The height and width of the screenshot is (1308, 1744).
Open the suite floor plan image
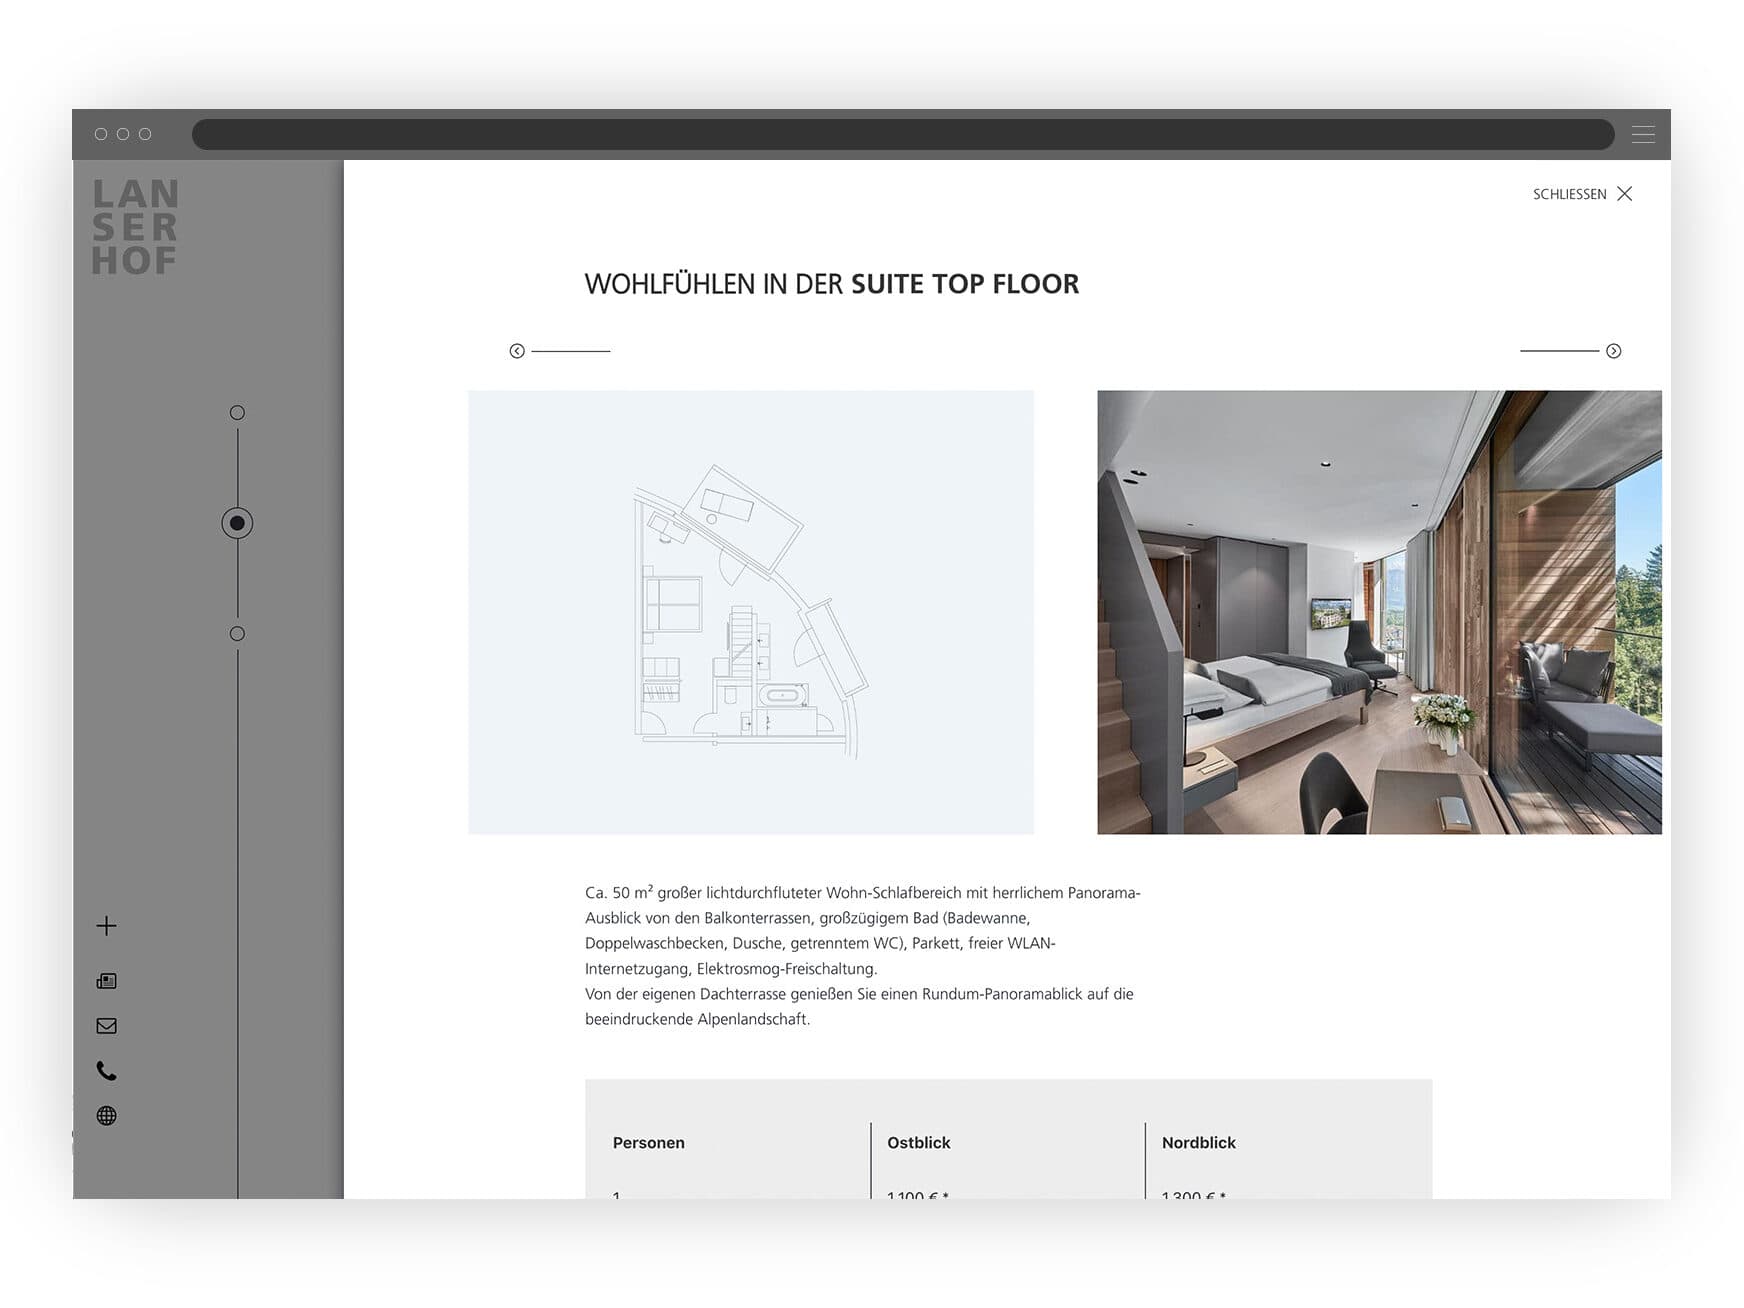pyautogui.click(x=750, y=612)
